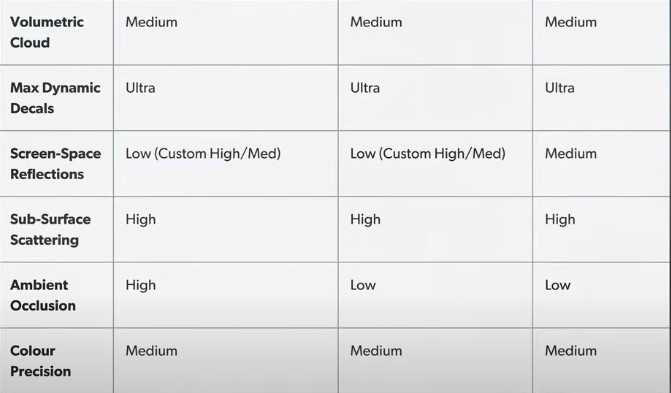Click last column High for Sub-Surface Scattering
Viewport: 671px width, 393px height.
click(560, 220)
